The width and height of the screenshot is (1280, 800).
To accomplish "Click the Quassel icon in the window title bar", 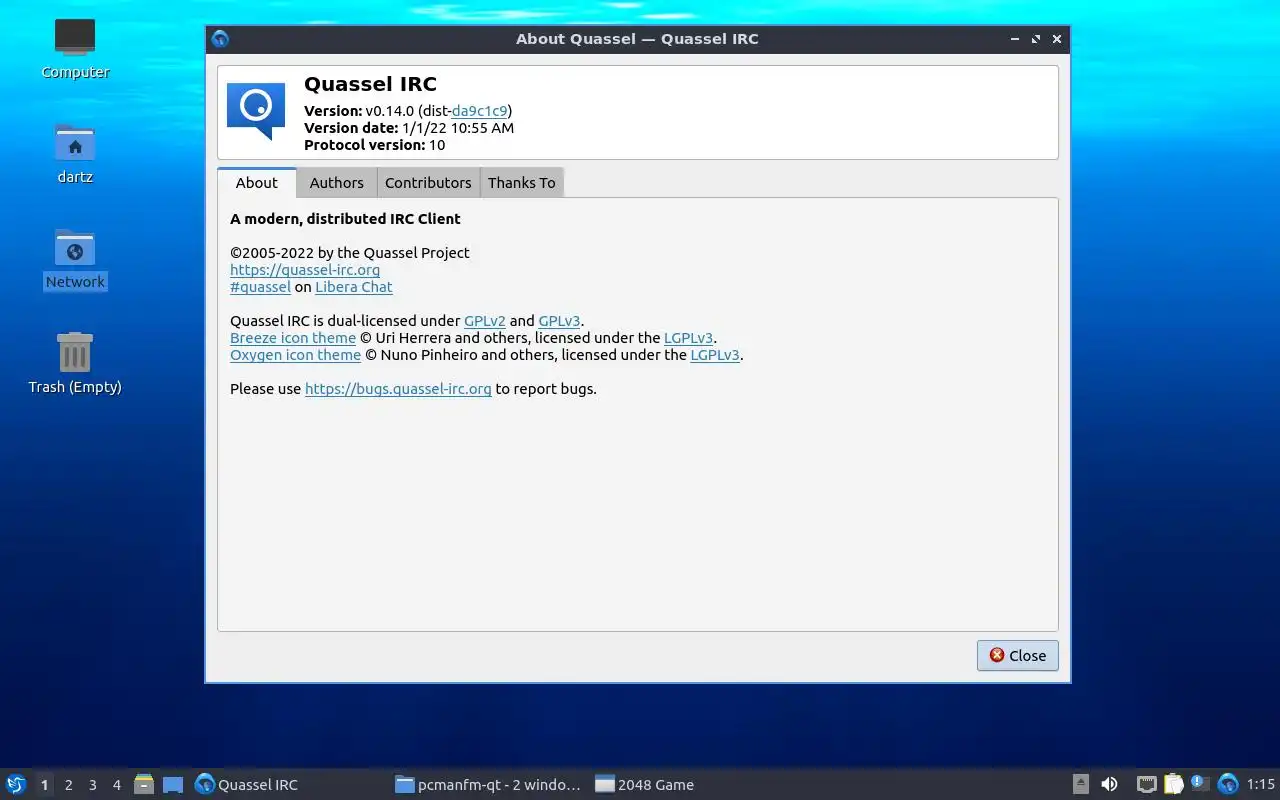I will coord(220,39).
